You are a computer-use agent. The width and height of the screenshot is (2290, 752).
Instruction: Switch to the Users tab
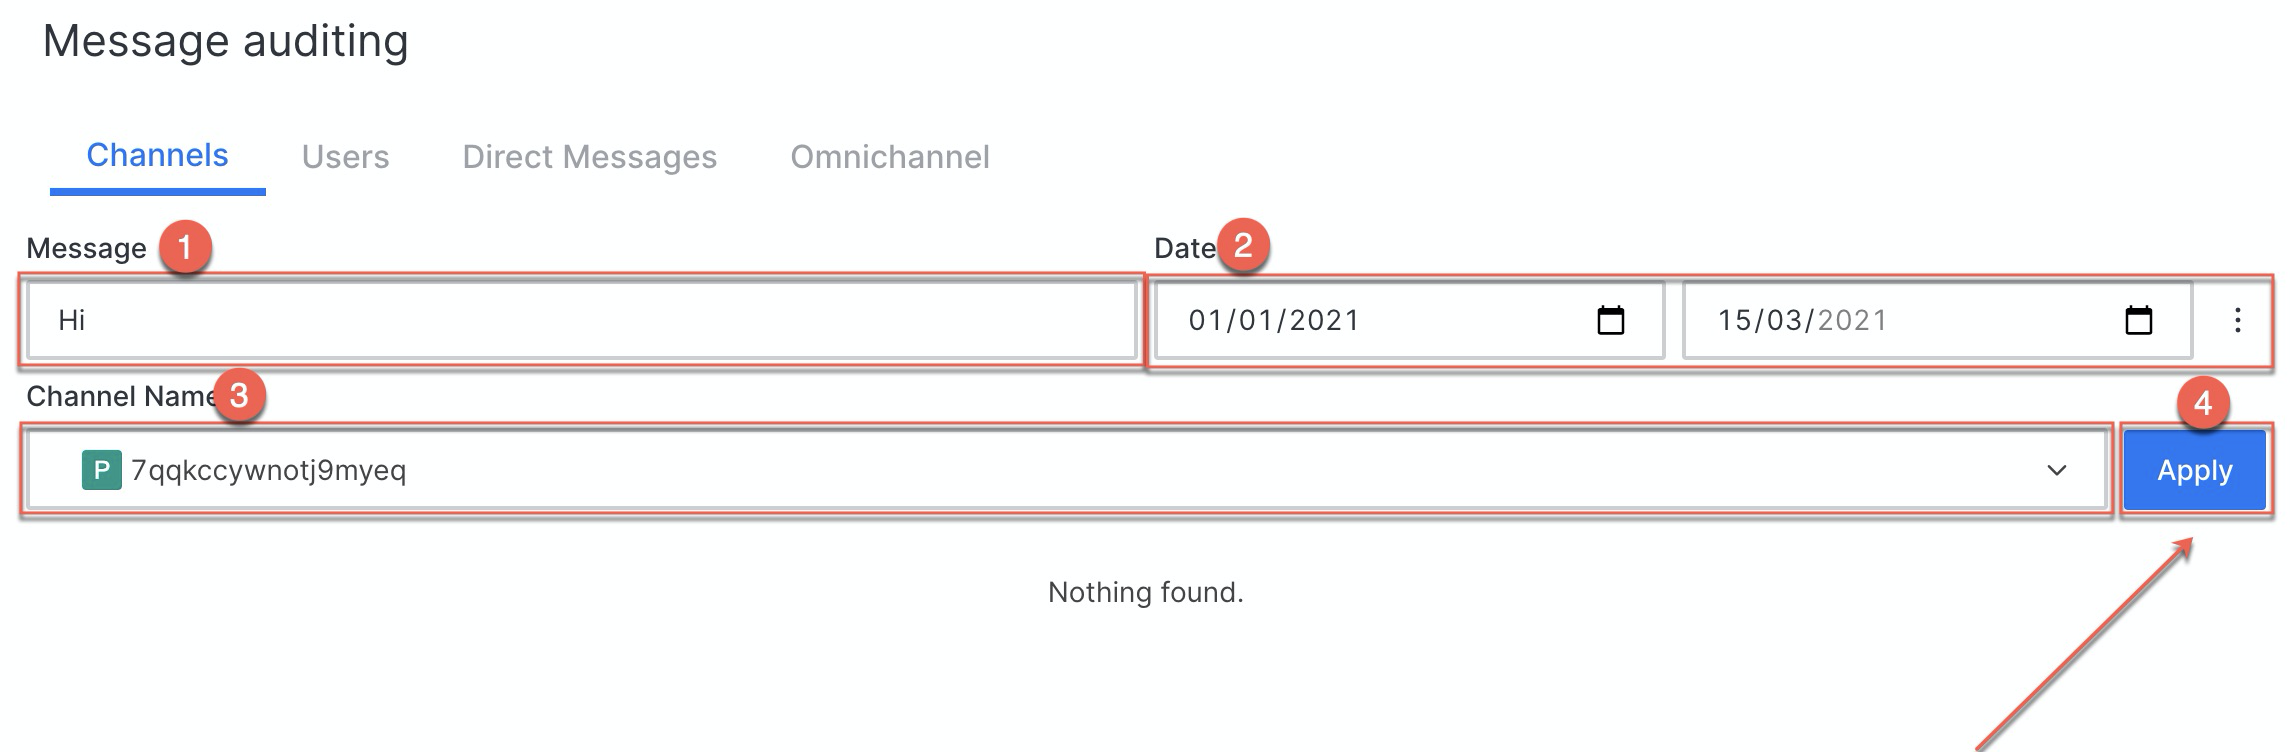point(345,157)
